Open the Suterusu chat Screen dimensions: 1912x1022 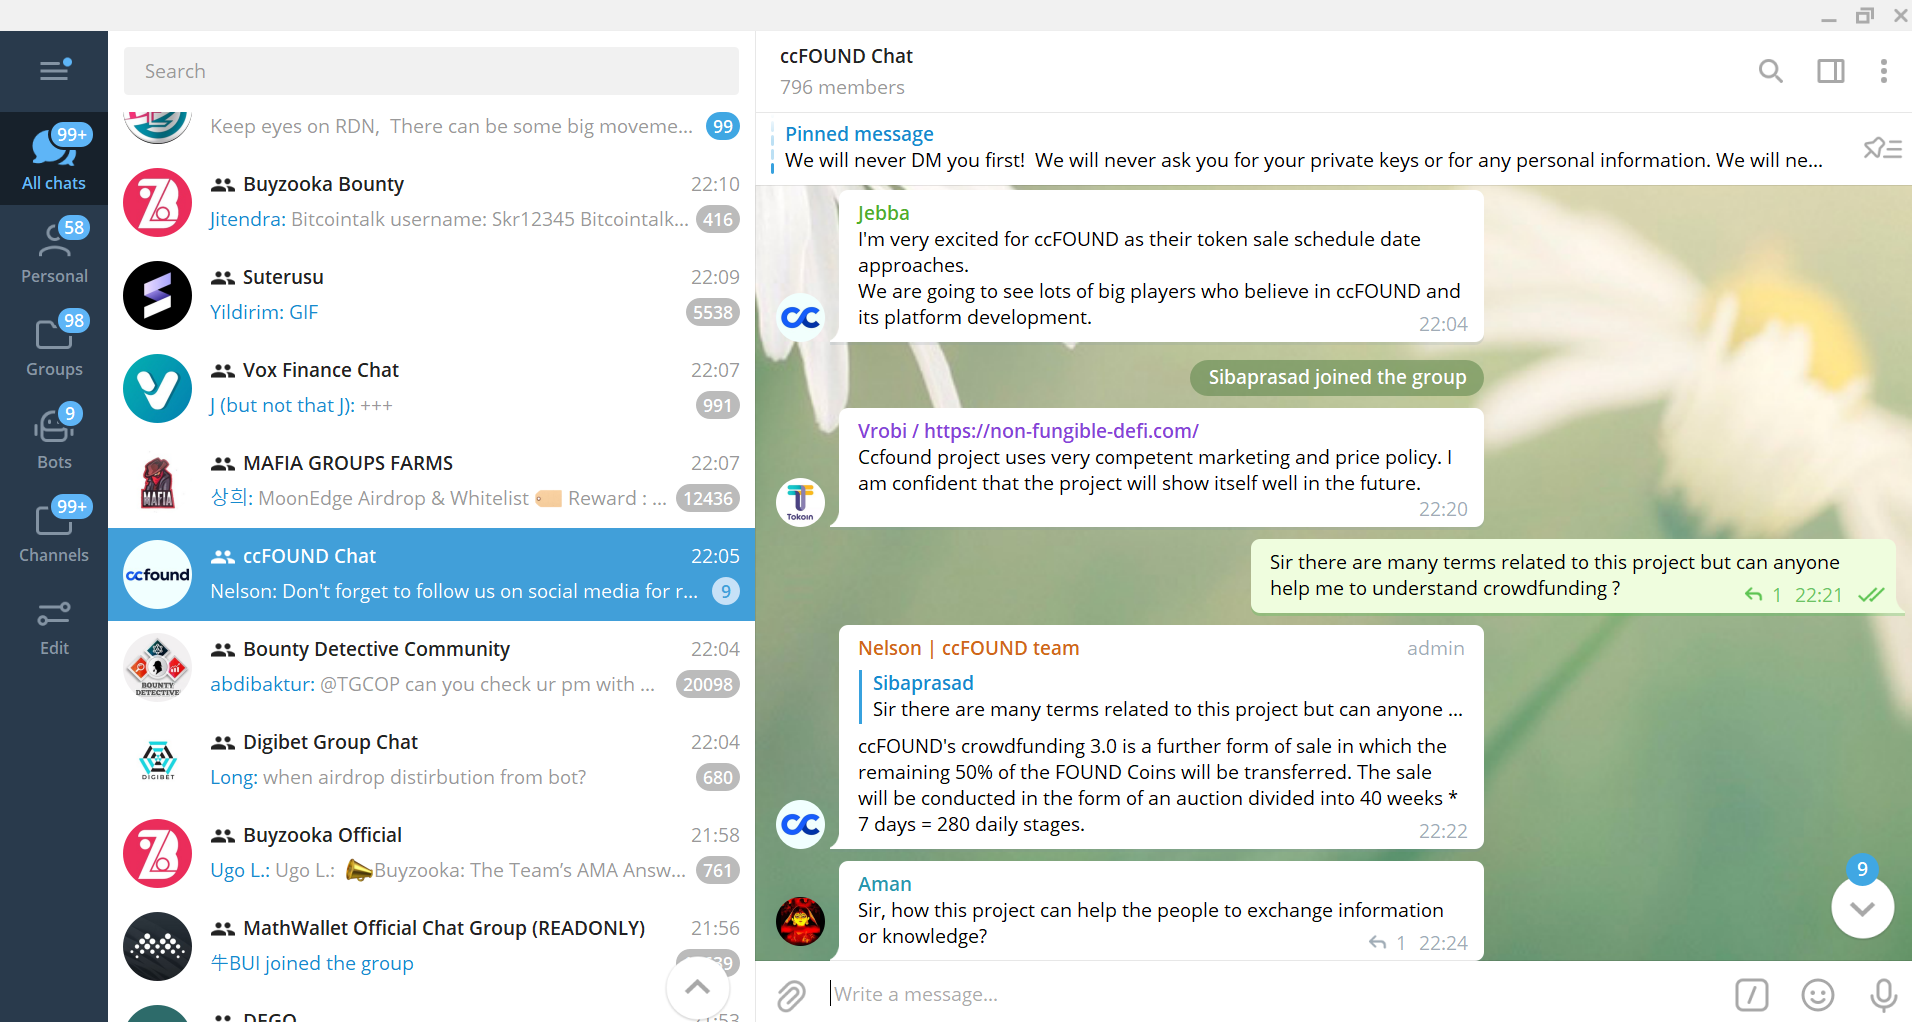[430, 295]
